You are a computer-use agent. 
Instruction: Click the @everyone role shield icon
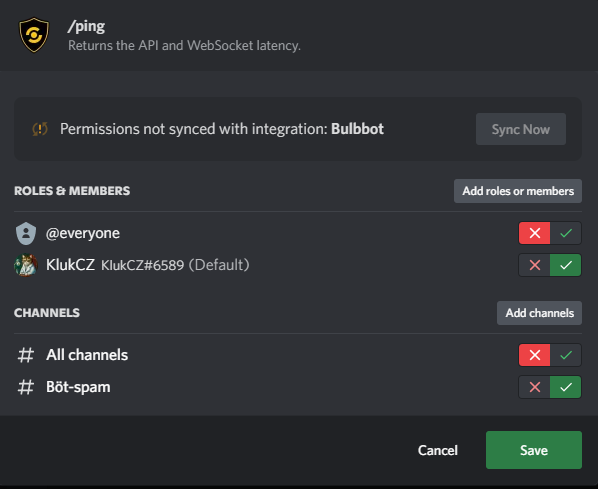coord(26,233)
